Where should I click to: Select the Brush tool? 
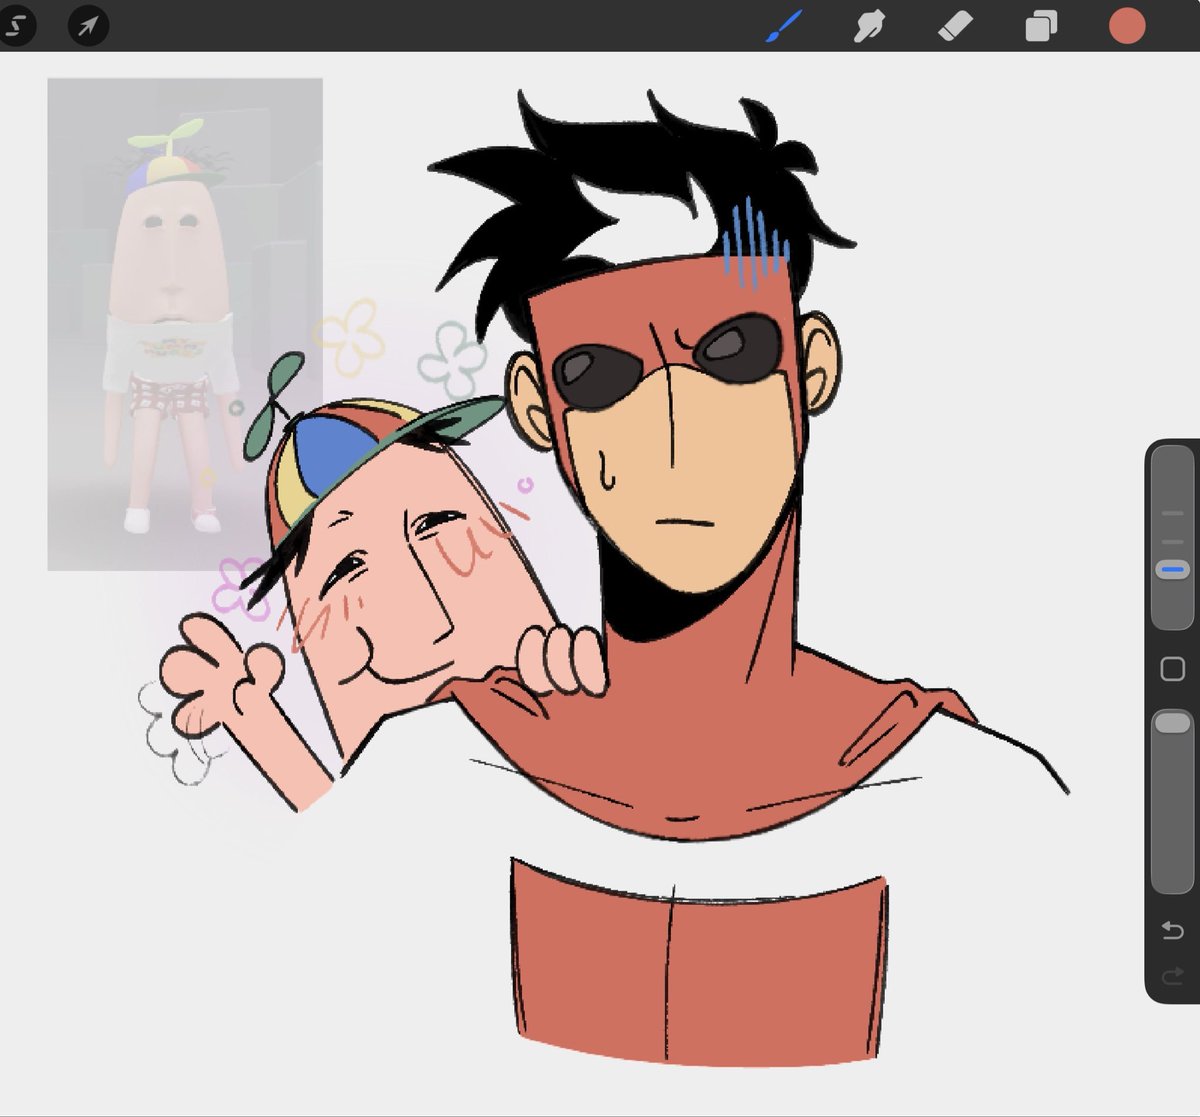(784, 26)
